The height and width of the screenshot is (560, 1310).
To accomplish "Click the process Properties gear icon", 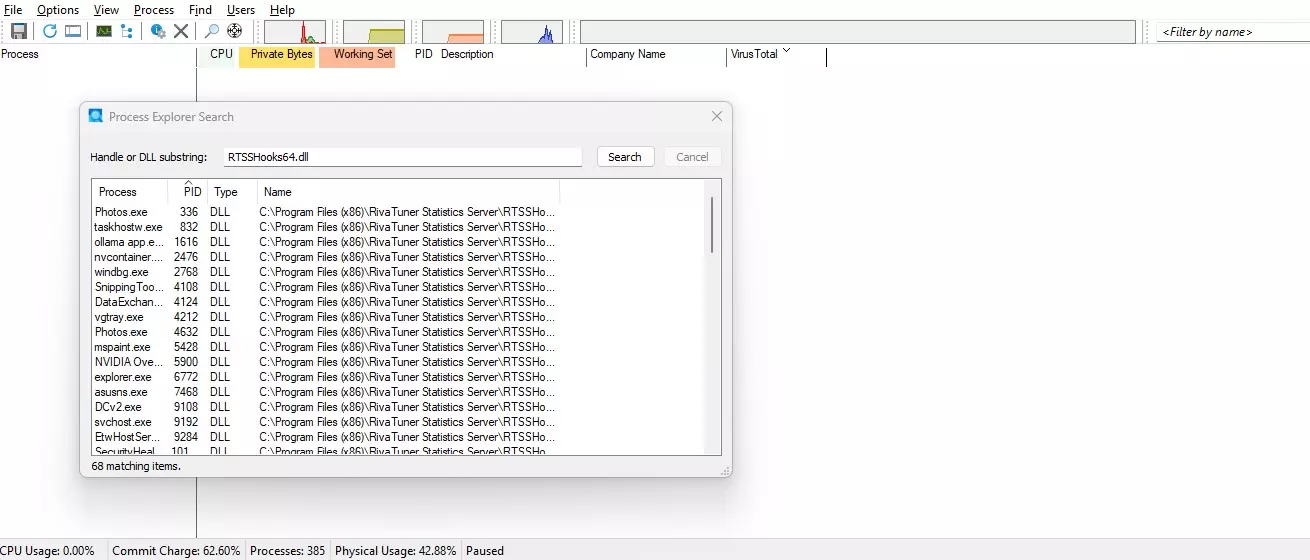I will [158, 31].
